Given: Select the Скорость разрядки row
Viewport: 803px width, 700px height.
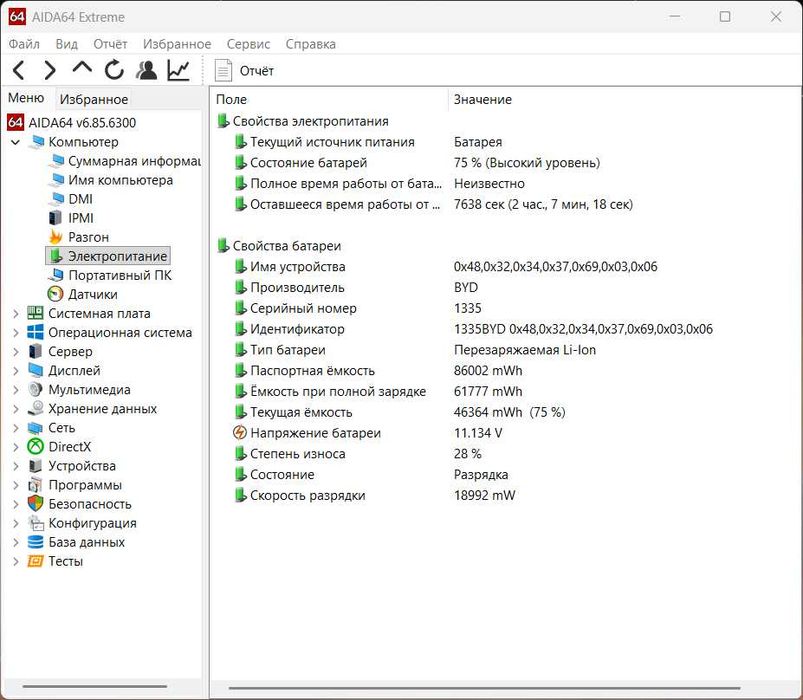Looking at the screenshot, I should [x=374, y=496].
